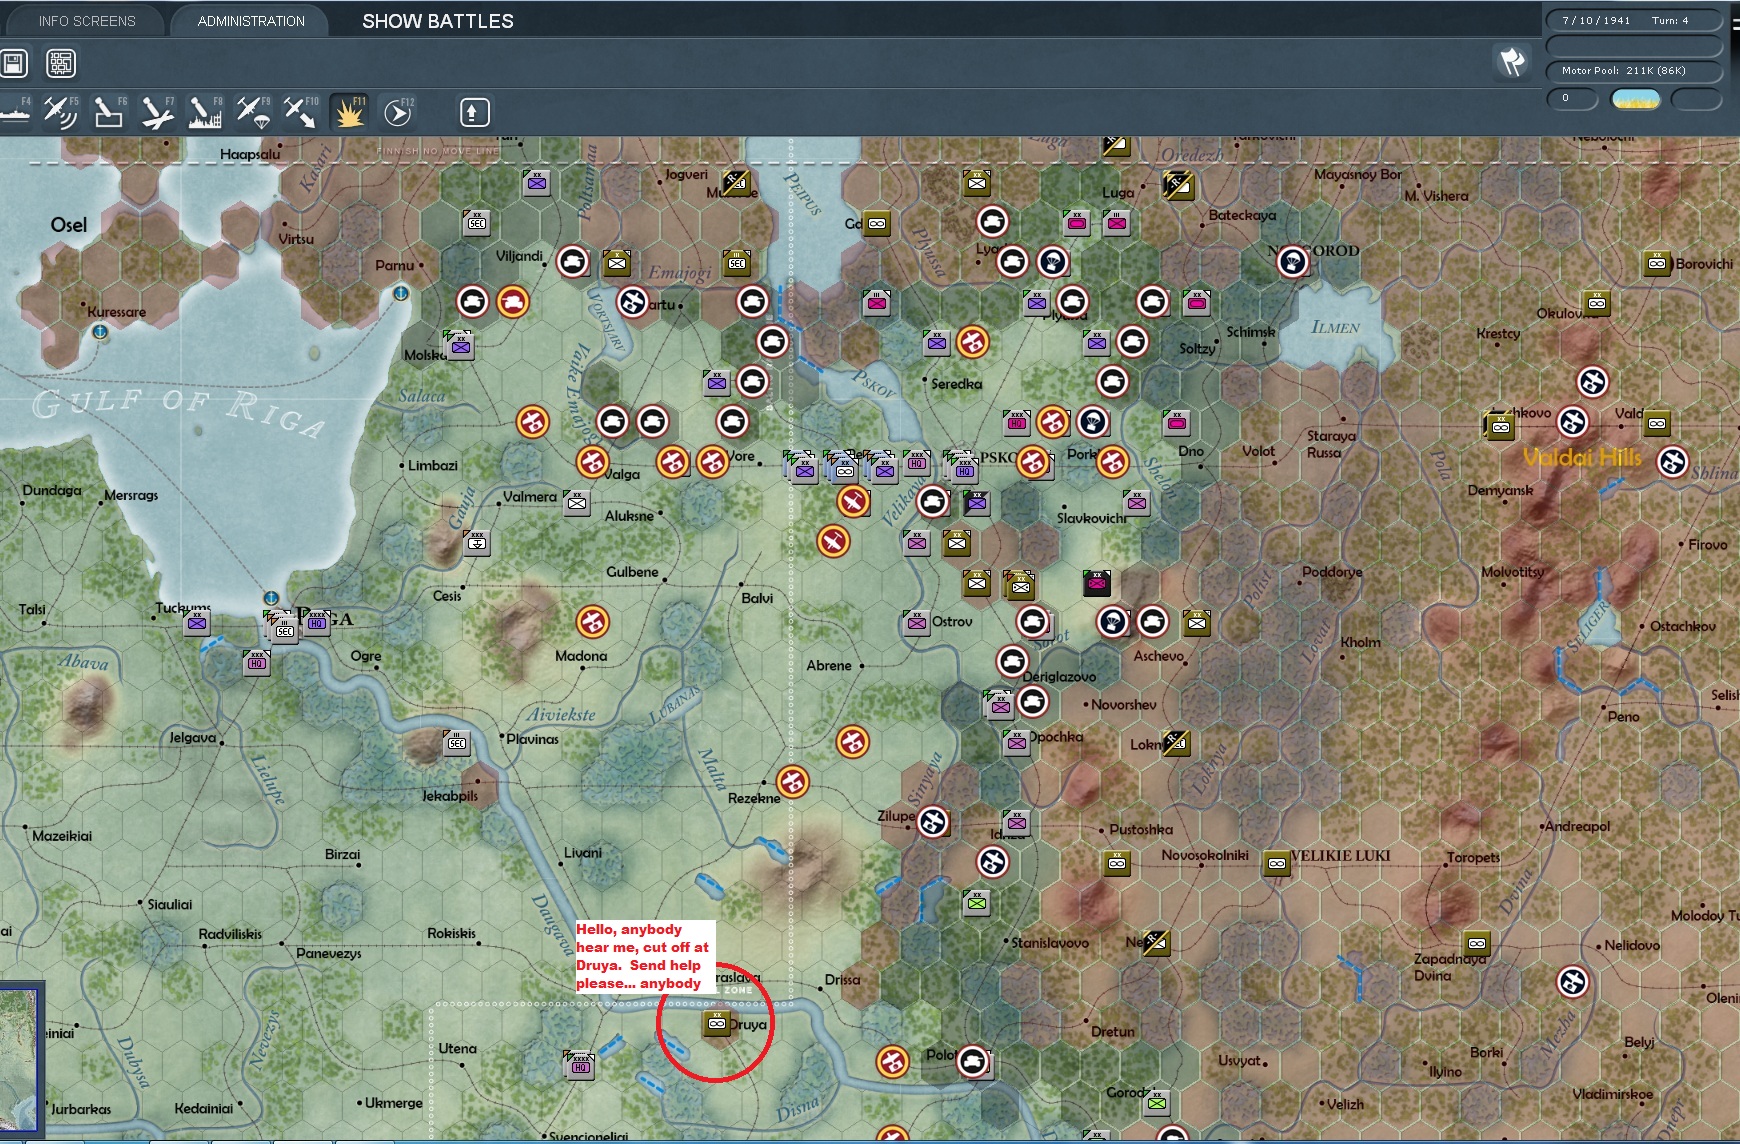Select the F9 air transport parachute mode
1740x1144 pixels.
(253, 112)
